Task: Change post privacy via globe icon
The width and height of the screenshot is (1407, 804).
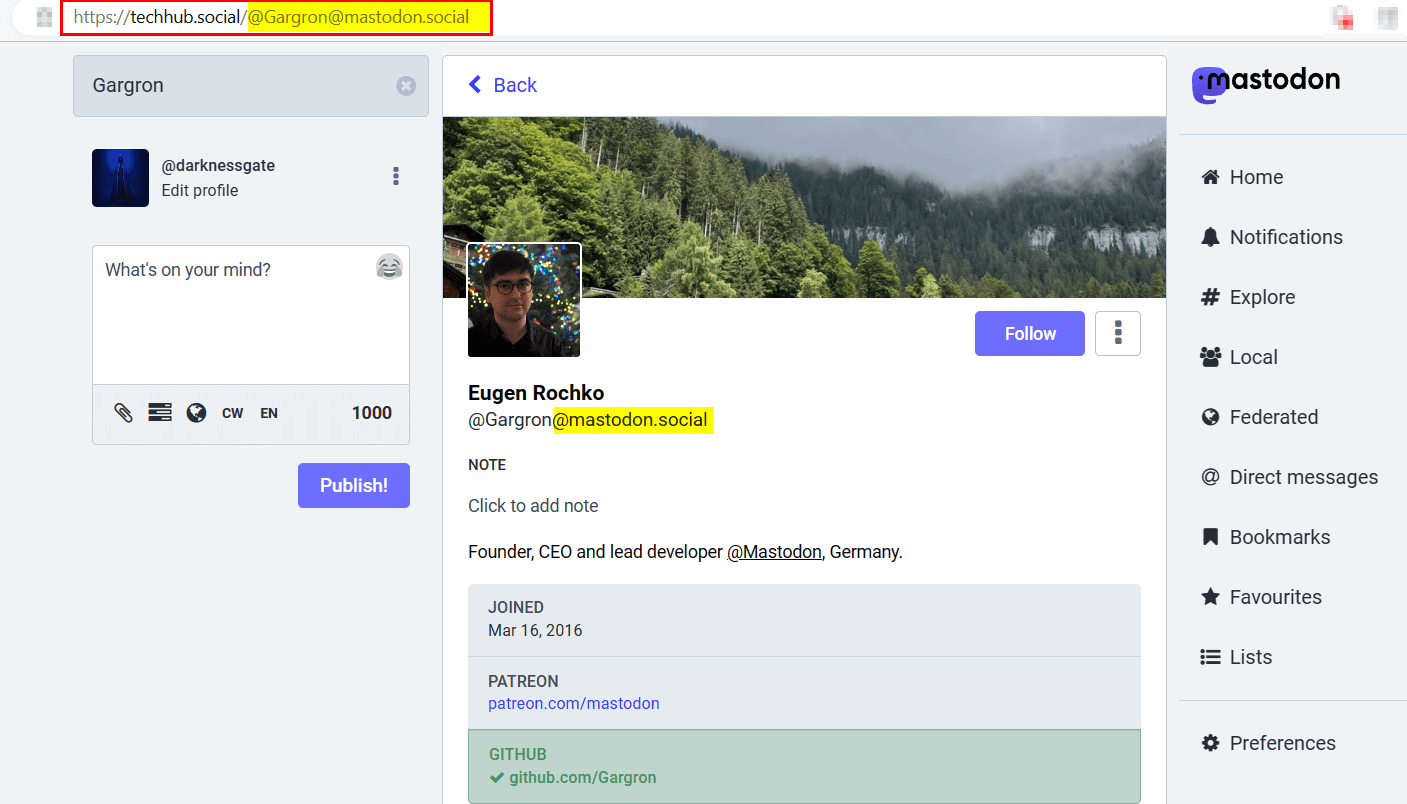Action: (196, 413)
